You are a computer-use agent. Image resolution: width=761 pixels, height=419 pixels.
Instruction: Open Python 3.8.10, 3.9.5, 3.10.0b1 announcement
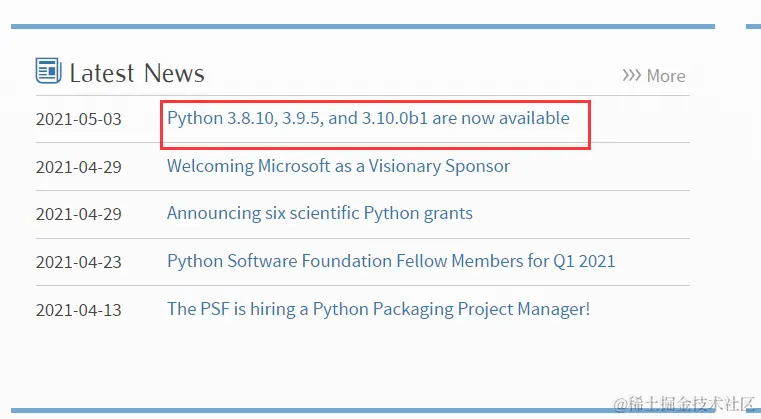[x=368, y=118]
